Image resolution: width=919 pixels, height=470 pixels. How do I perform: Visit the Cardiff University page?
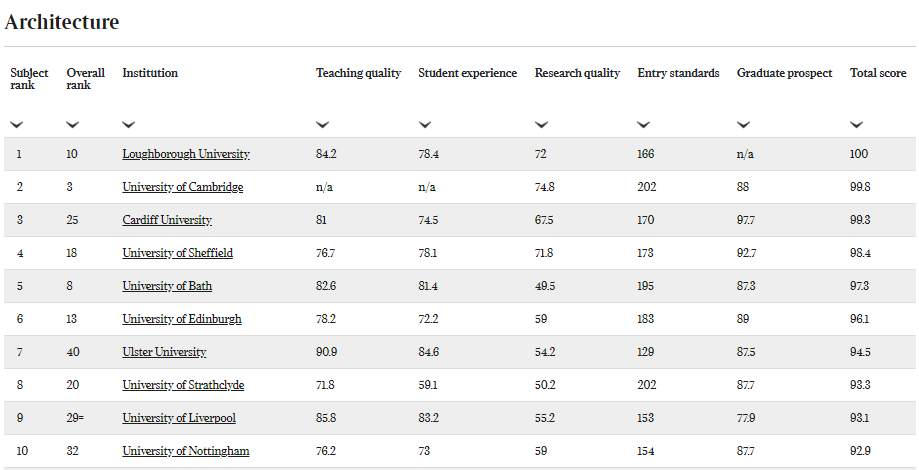(167, 220)
